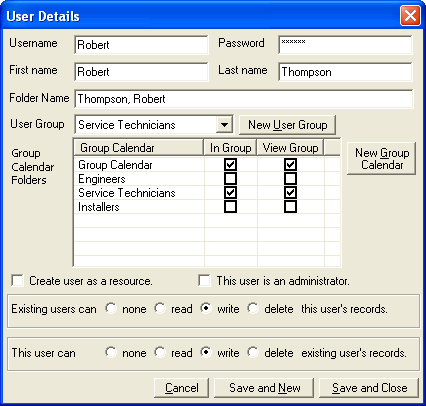
Task: Uncheck View Group for Service Technicians
Action: point(290,193)
